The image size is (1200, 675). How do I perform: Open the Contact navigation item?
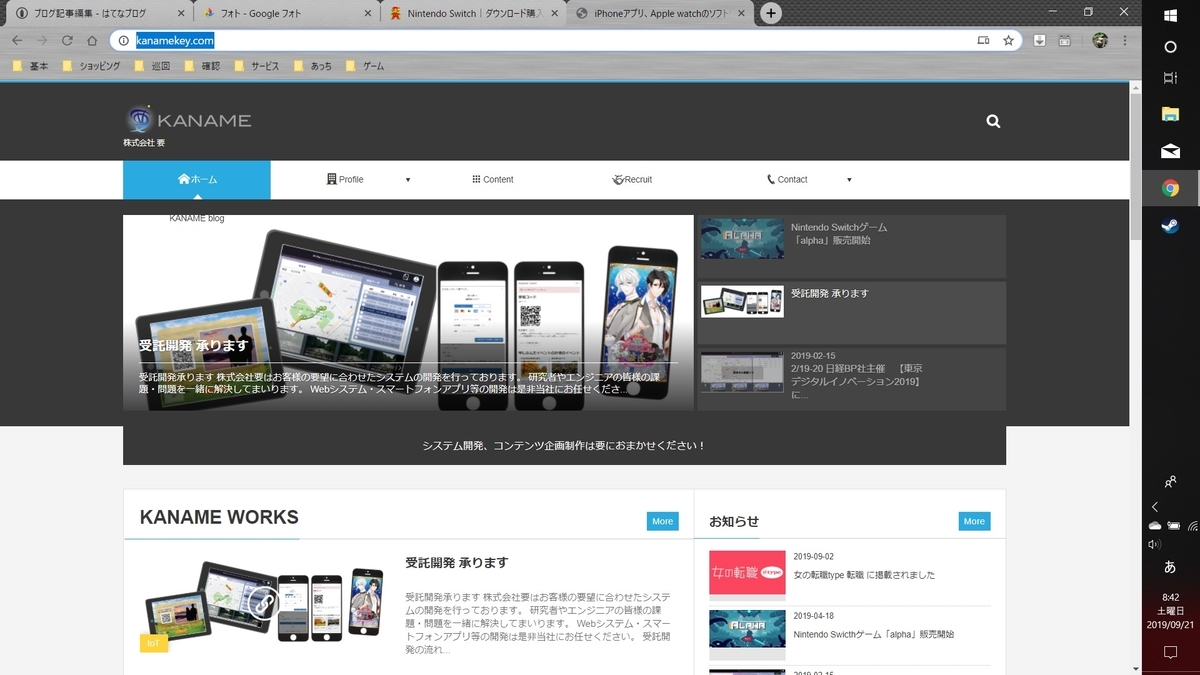tap(787, 180)
